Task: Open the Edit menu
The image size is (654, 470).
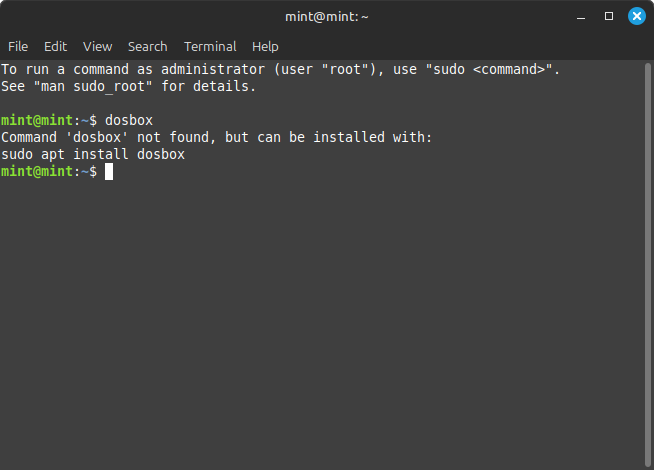Action: 55,46
